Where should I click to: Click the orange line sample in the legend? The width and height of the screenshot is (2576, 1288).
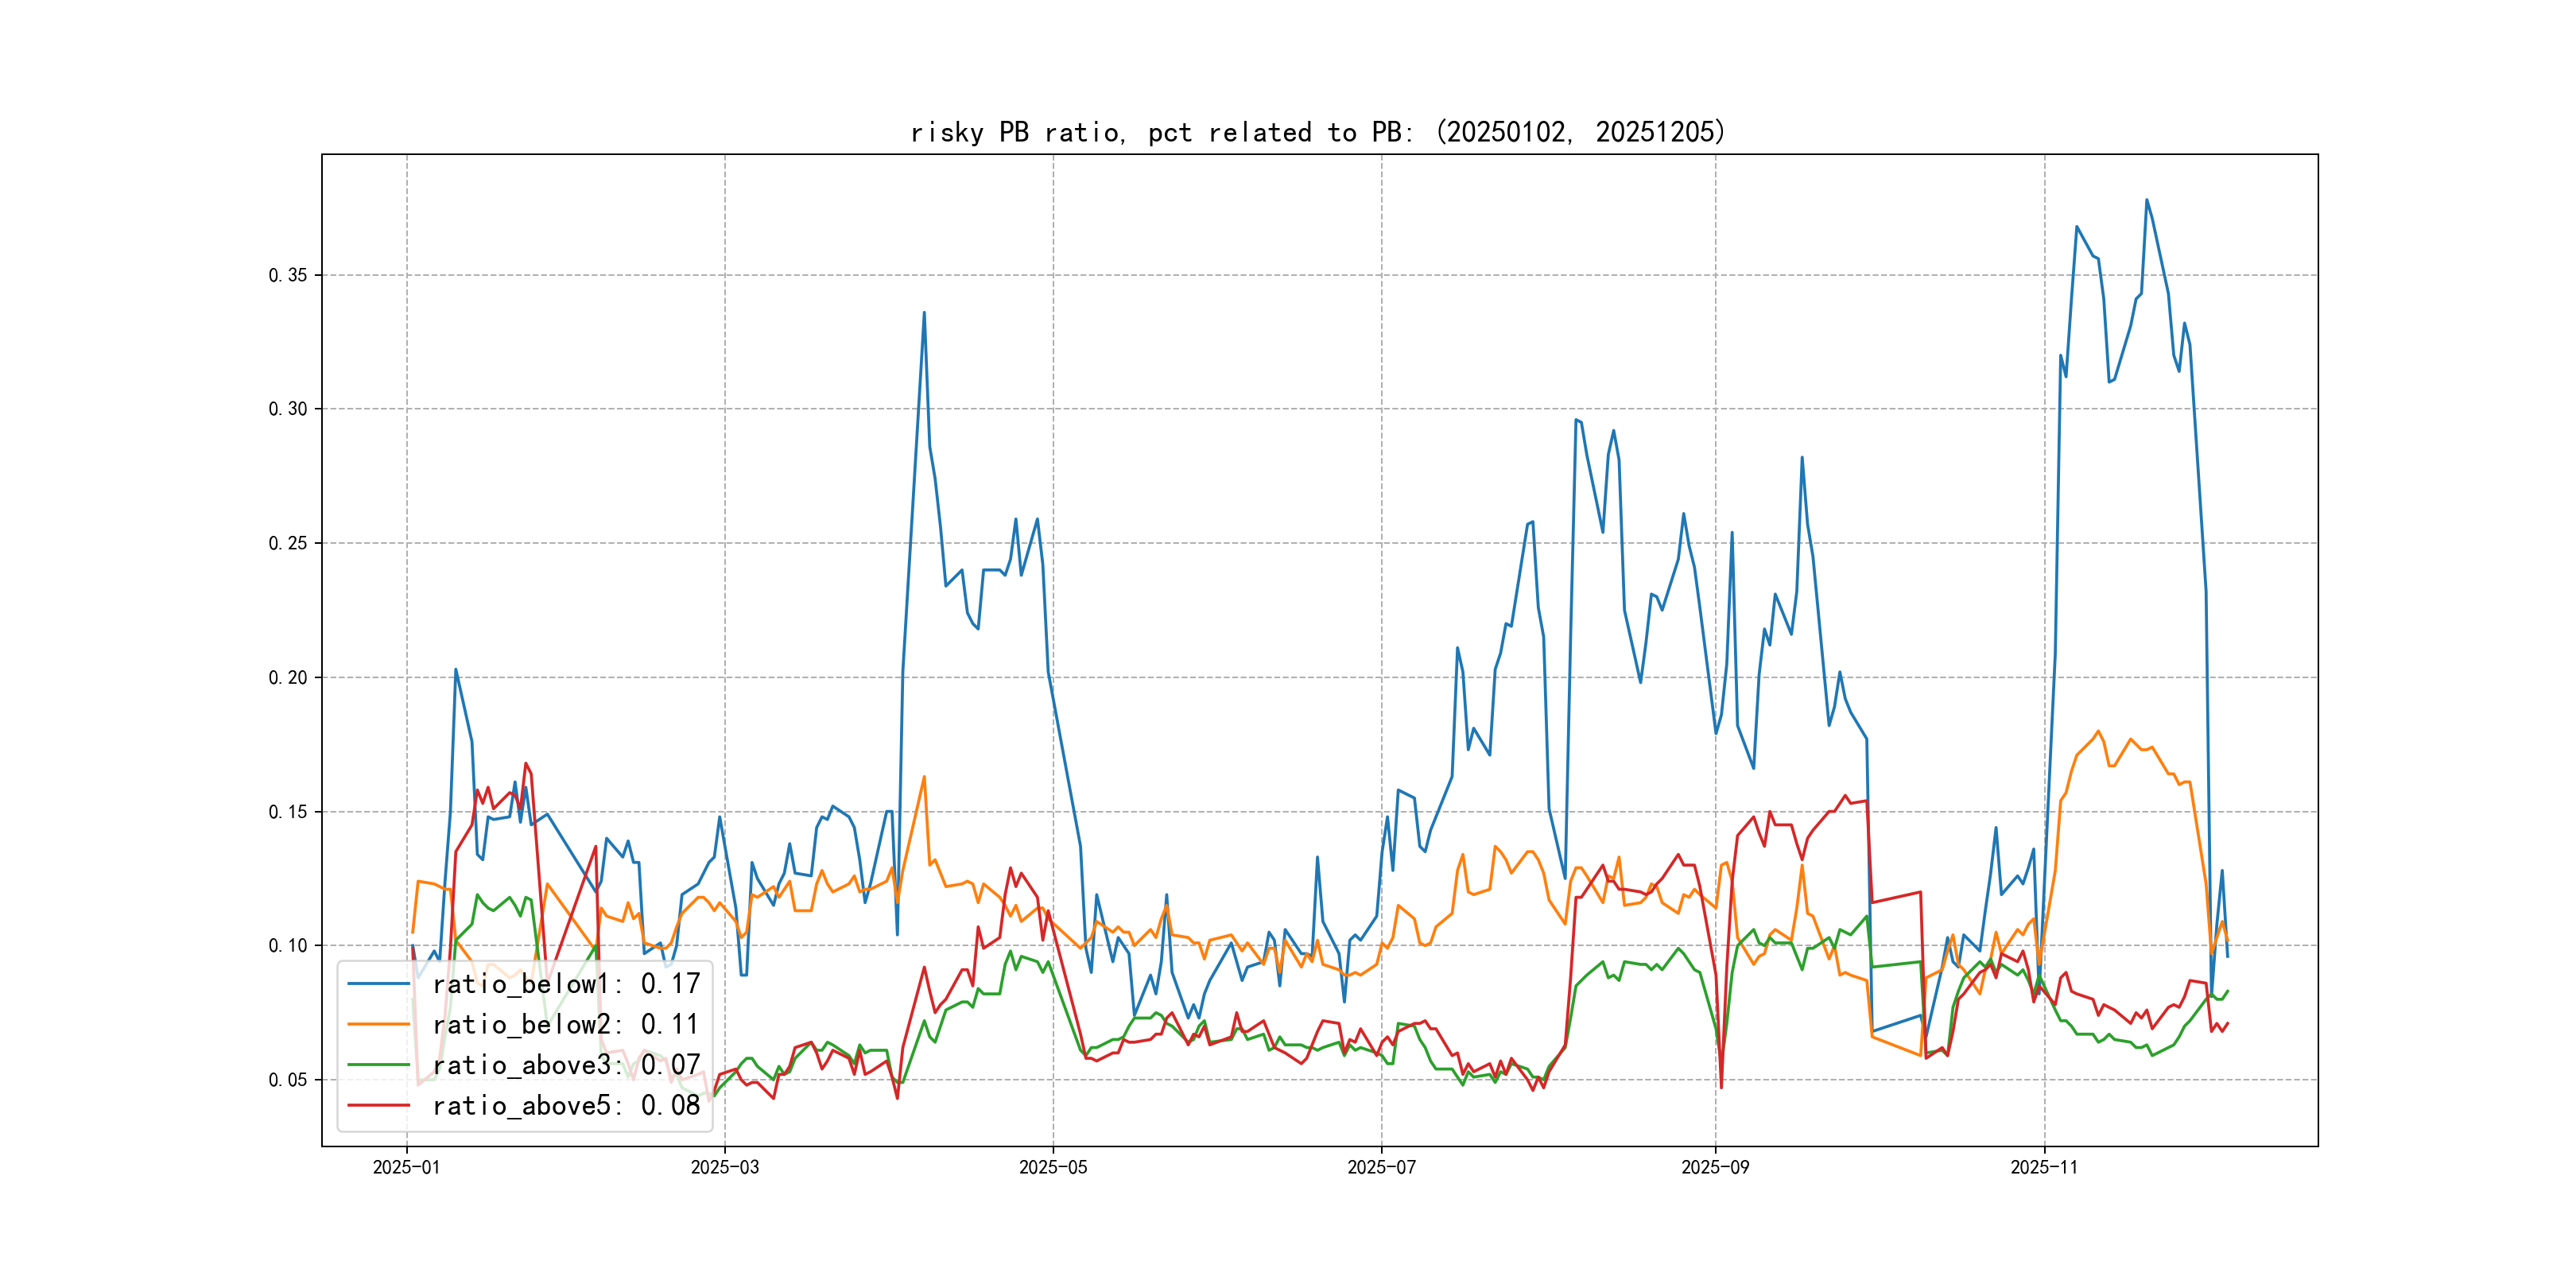(x=378, y=1025)
